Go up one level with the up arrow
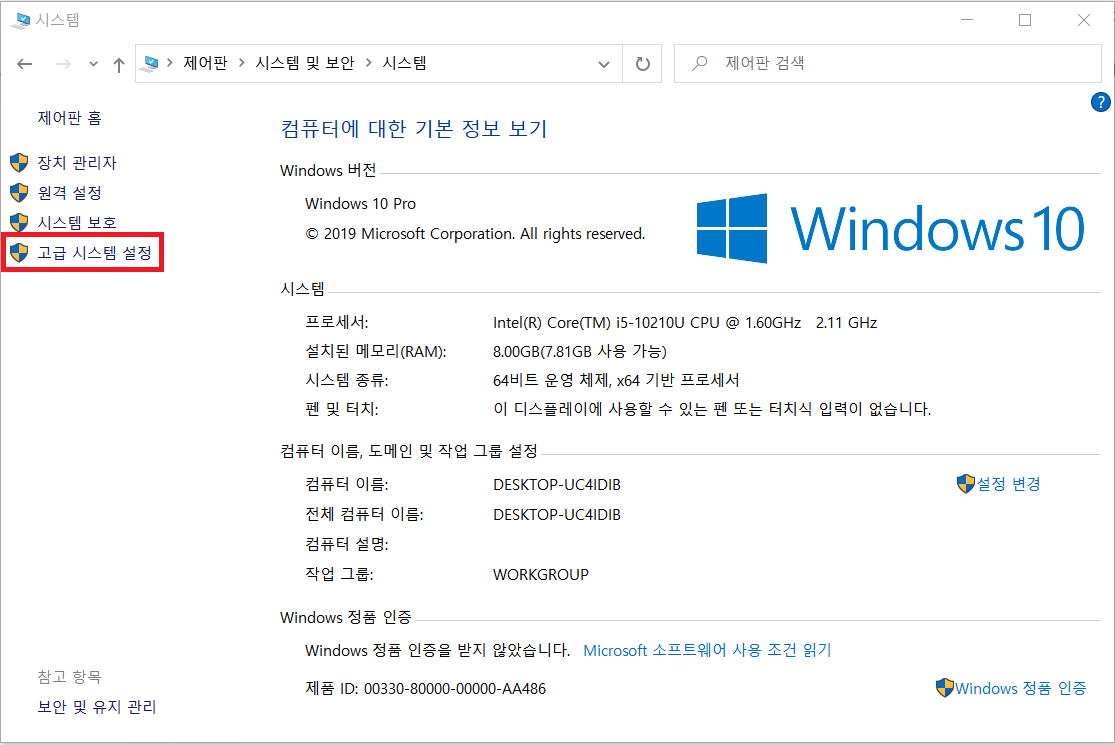The width and height of the screenshot is (1115, 745). point(119,65)
